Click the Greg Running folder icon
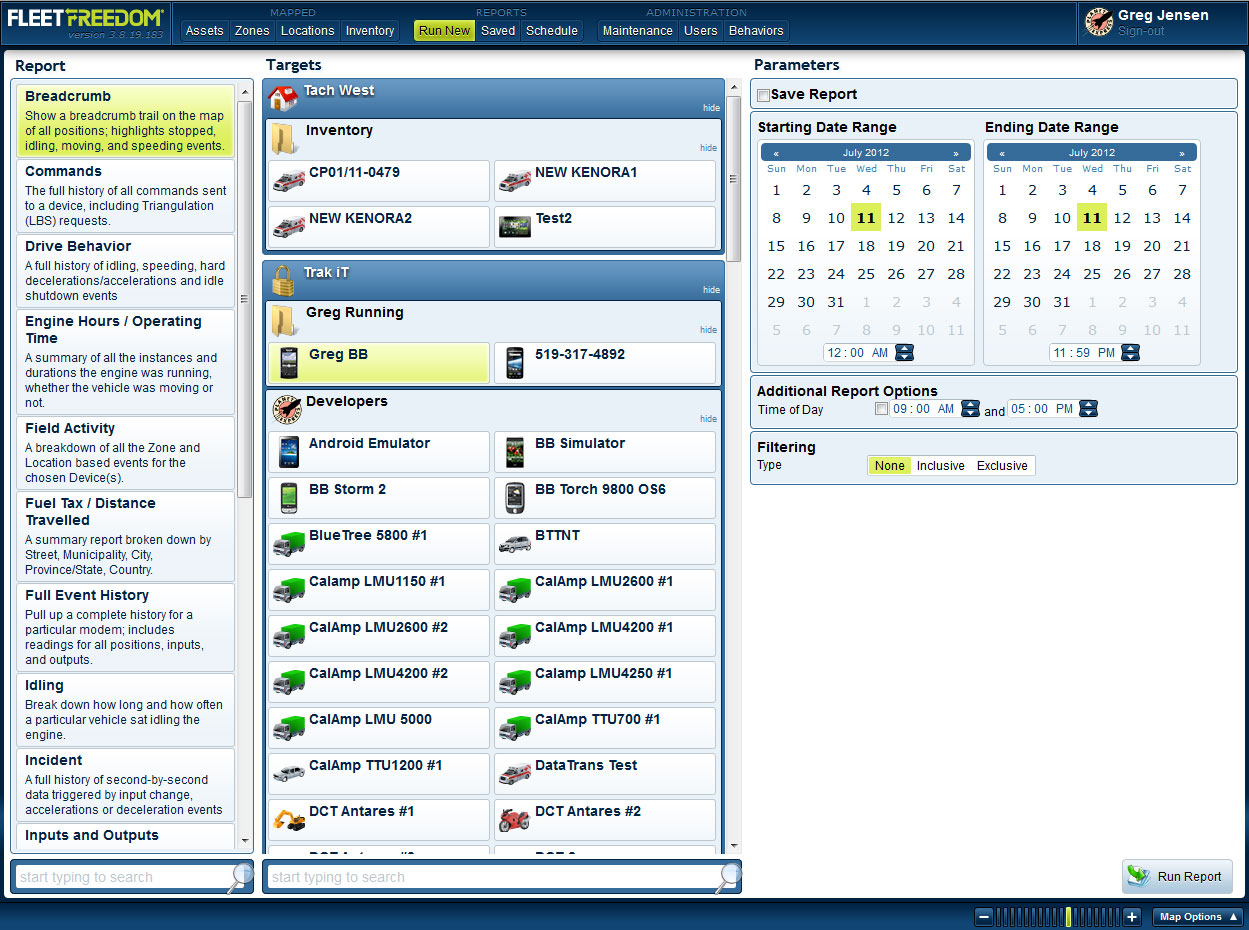Image resolution: width=1249 pixels, height=930 pixels. pyautogui.click(x=284, y=321)
